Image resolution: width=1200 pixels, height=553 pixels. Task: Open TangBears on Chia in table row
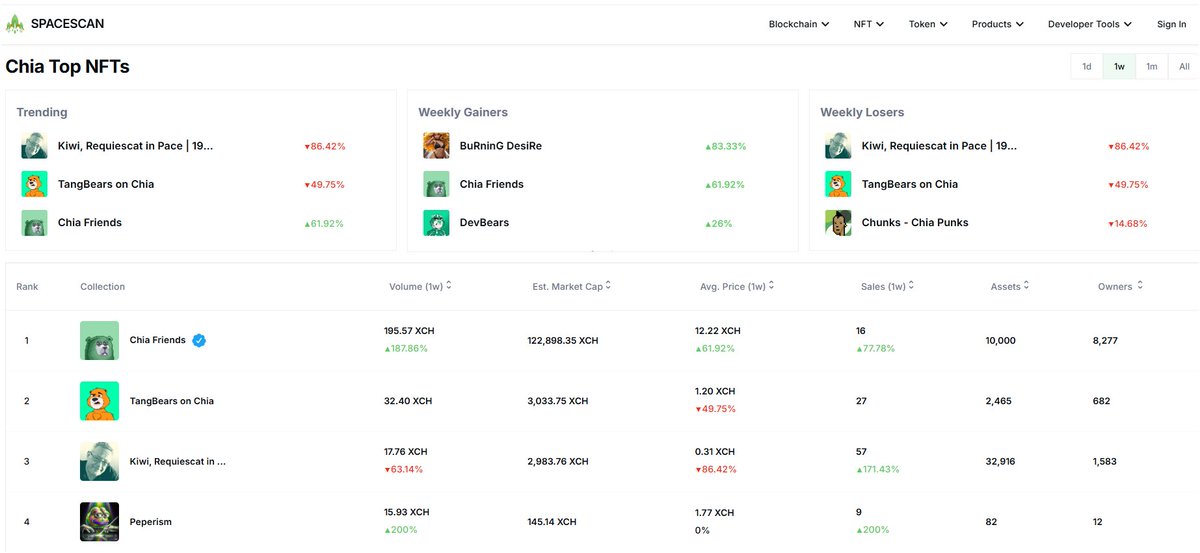(172, 401)
